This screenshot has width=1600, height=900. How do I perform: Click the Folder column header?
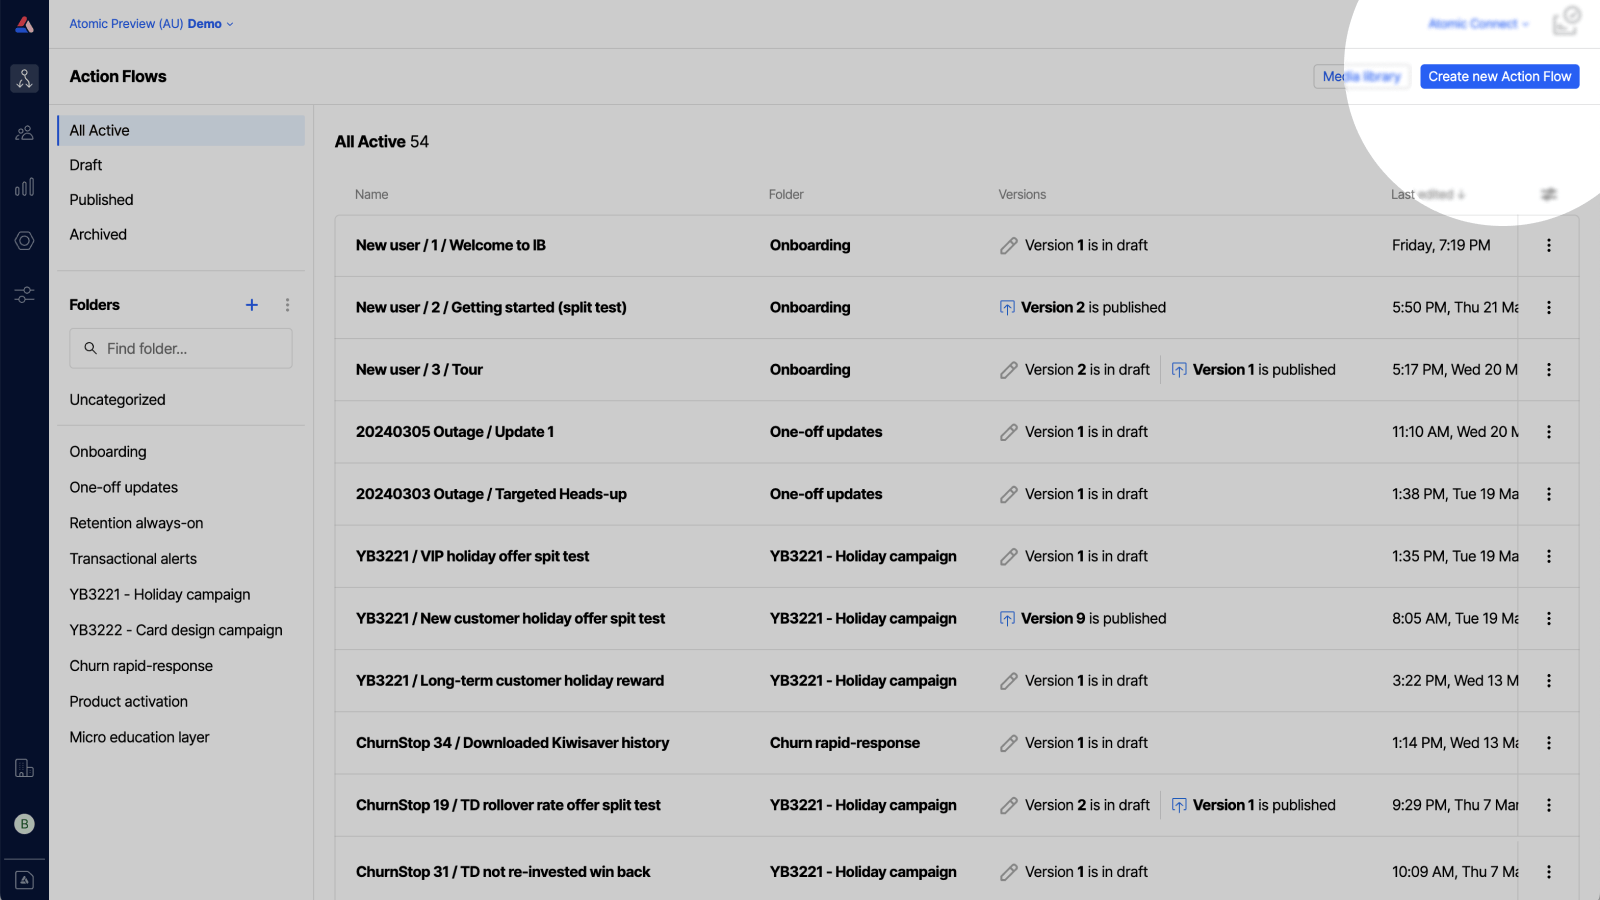point(786,195)
